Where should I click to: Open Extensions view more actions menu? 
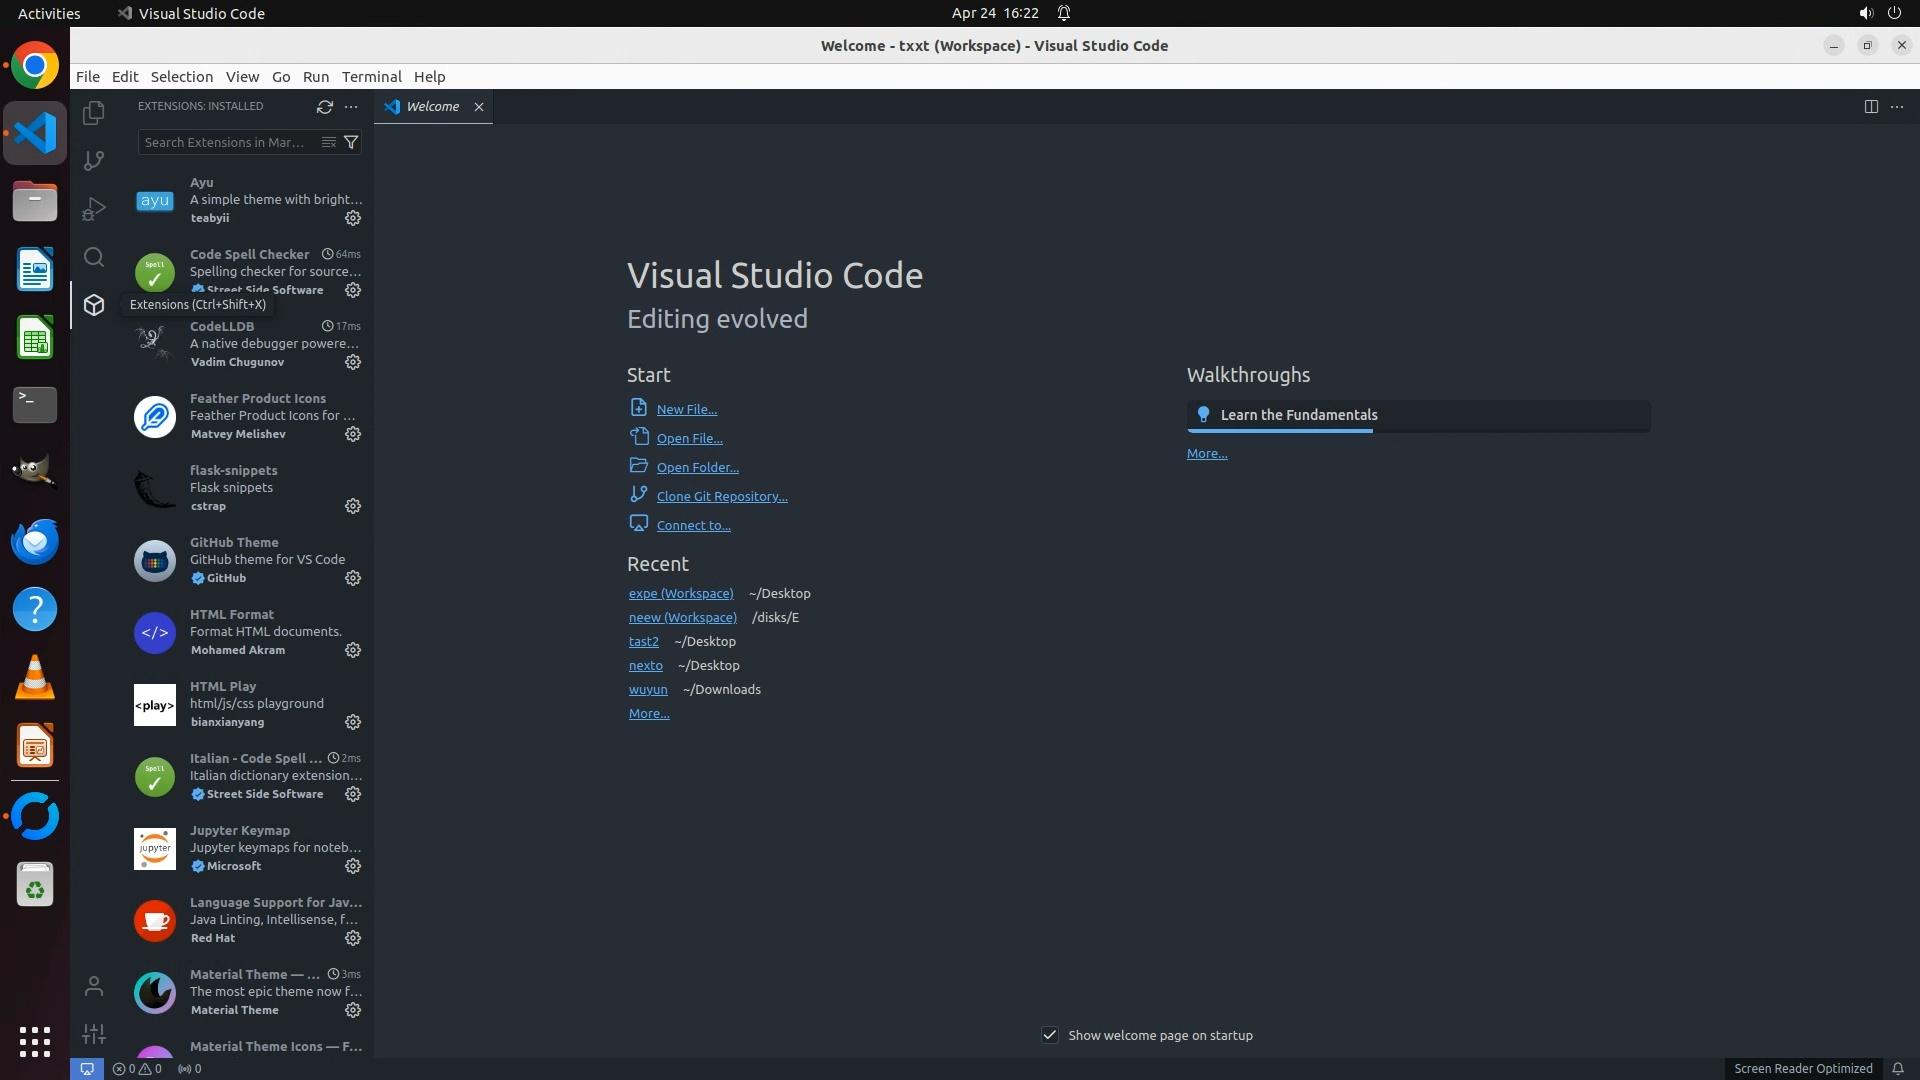pos(351,106)
